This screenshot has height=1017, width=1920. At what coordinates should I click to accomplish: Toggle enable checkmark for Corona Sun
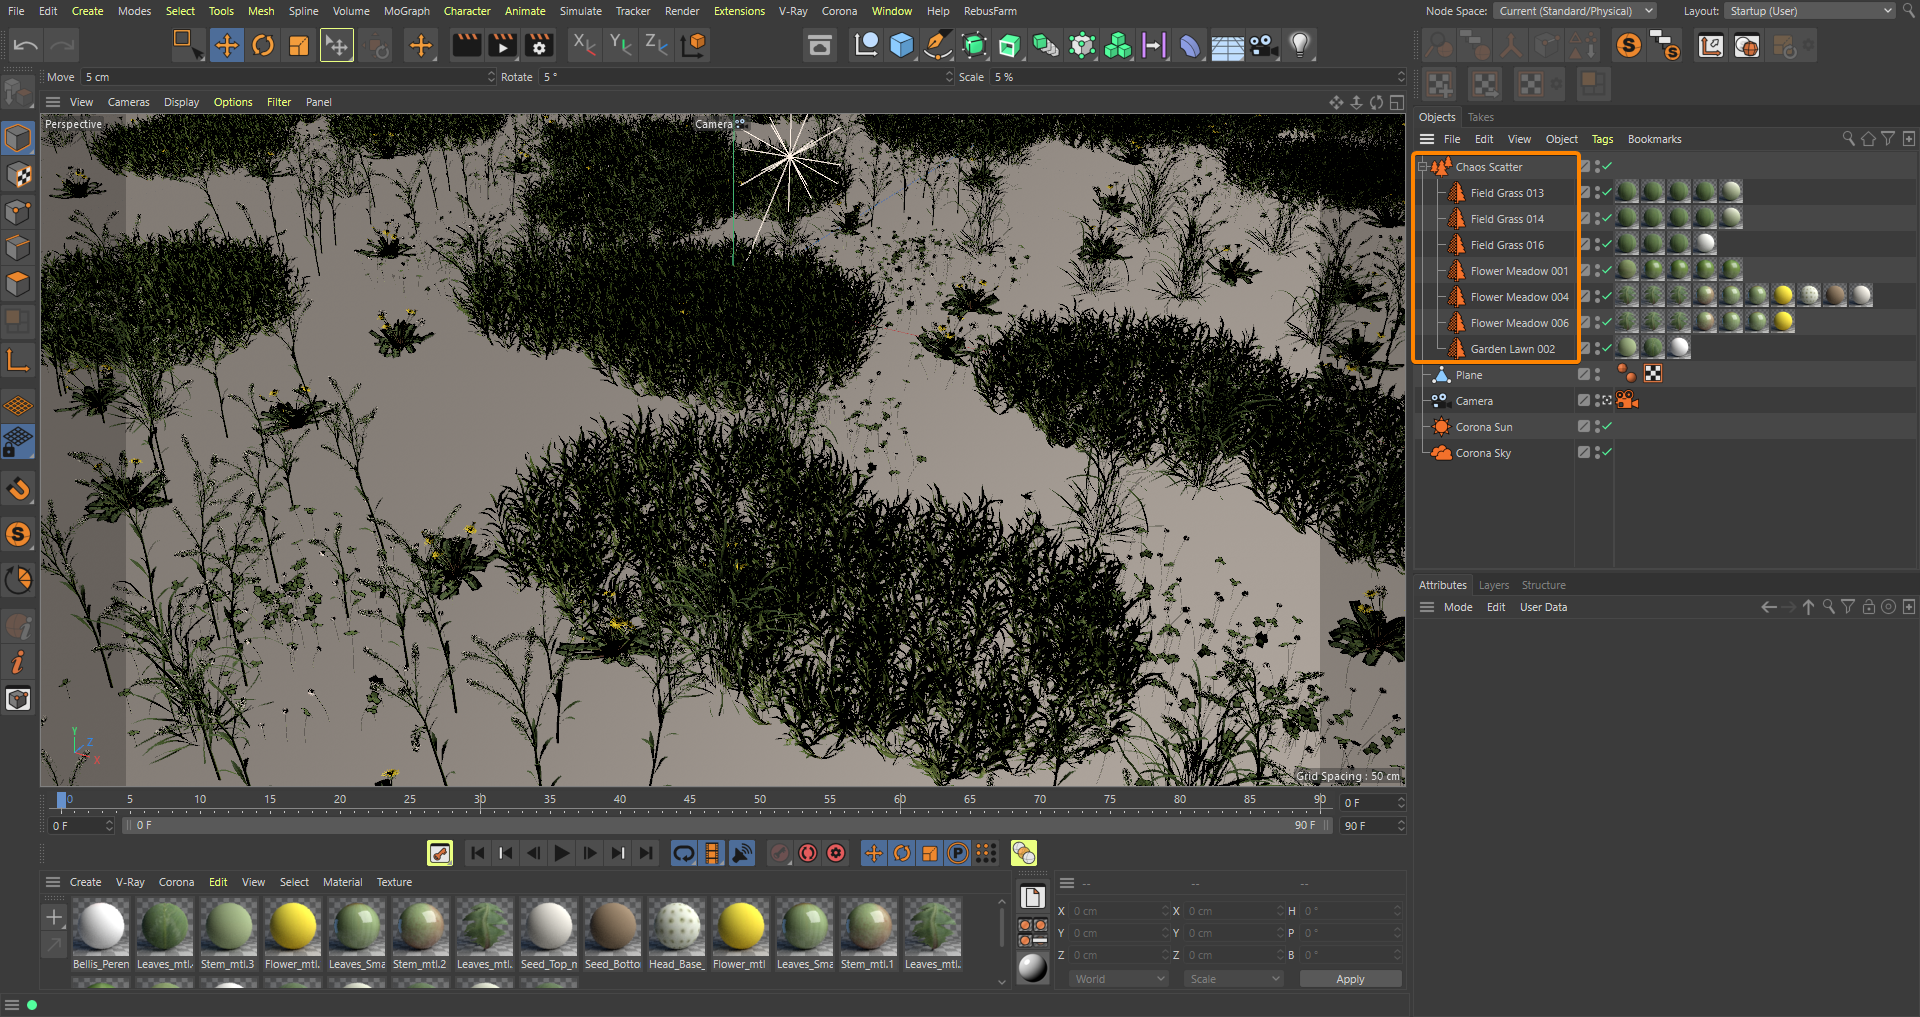point(1608,427)
